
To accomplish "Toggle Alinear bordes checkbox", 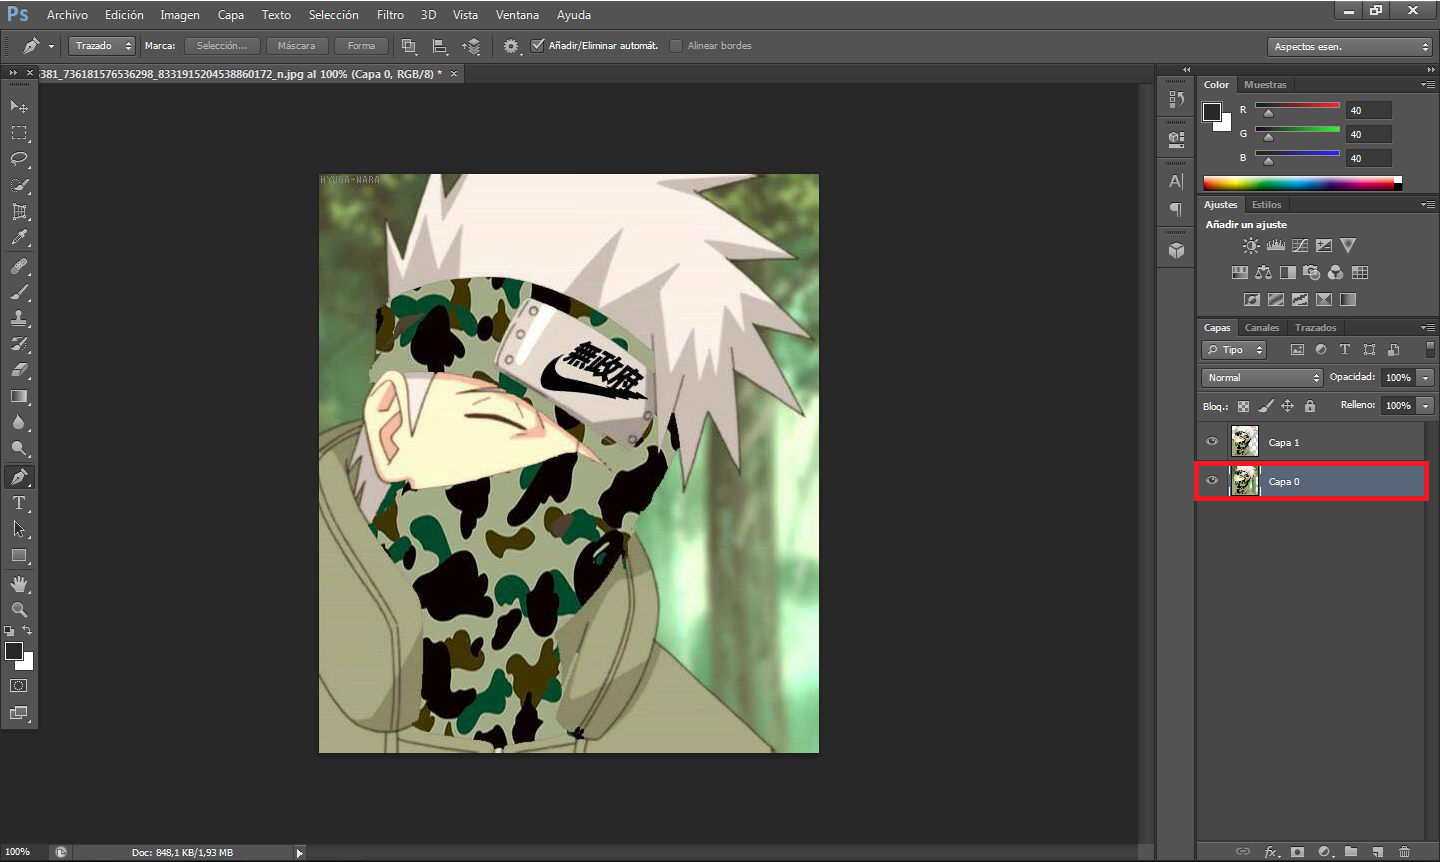I will tap(676, 46).
